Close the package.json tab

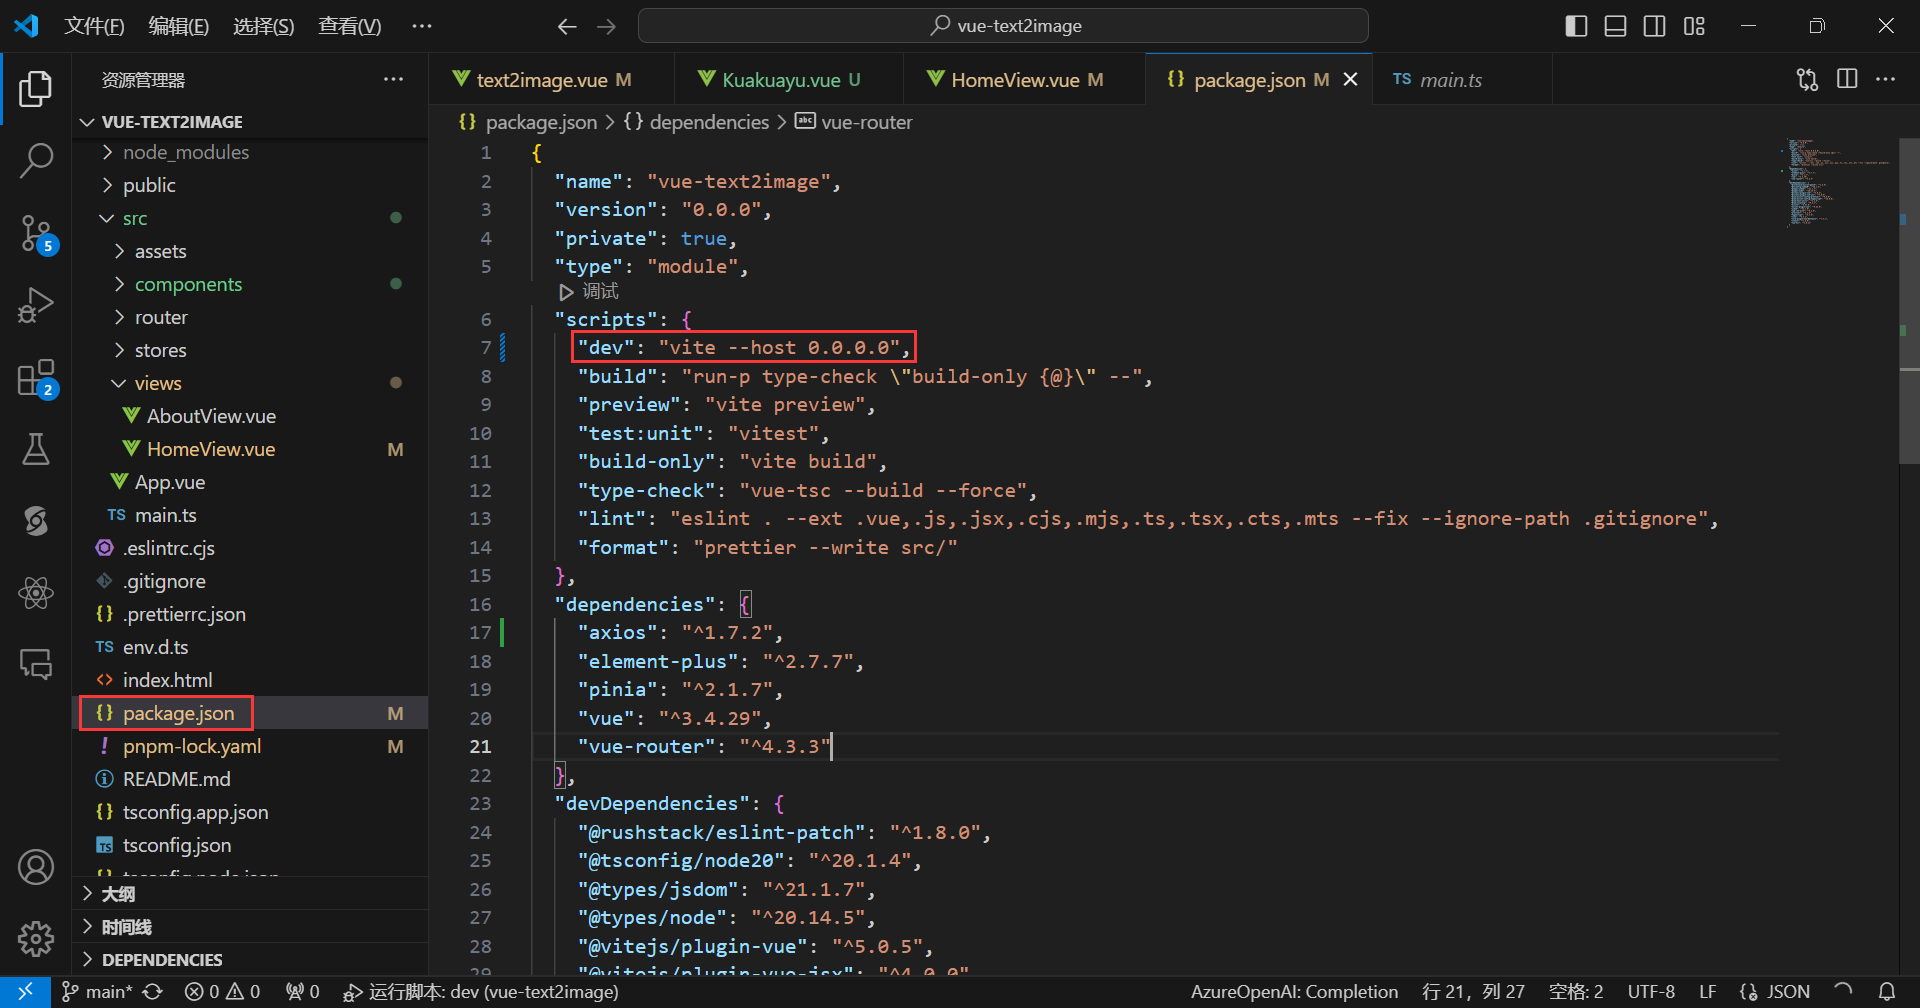1350,79
